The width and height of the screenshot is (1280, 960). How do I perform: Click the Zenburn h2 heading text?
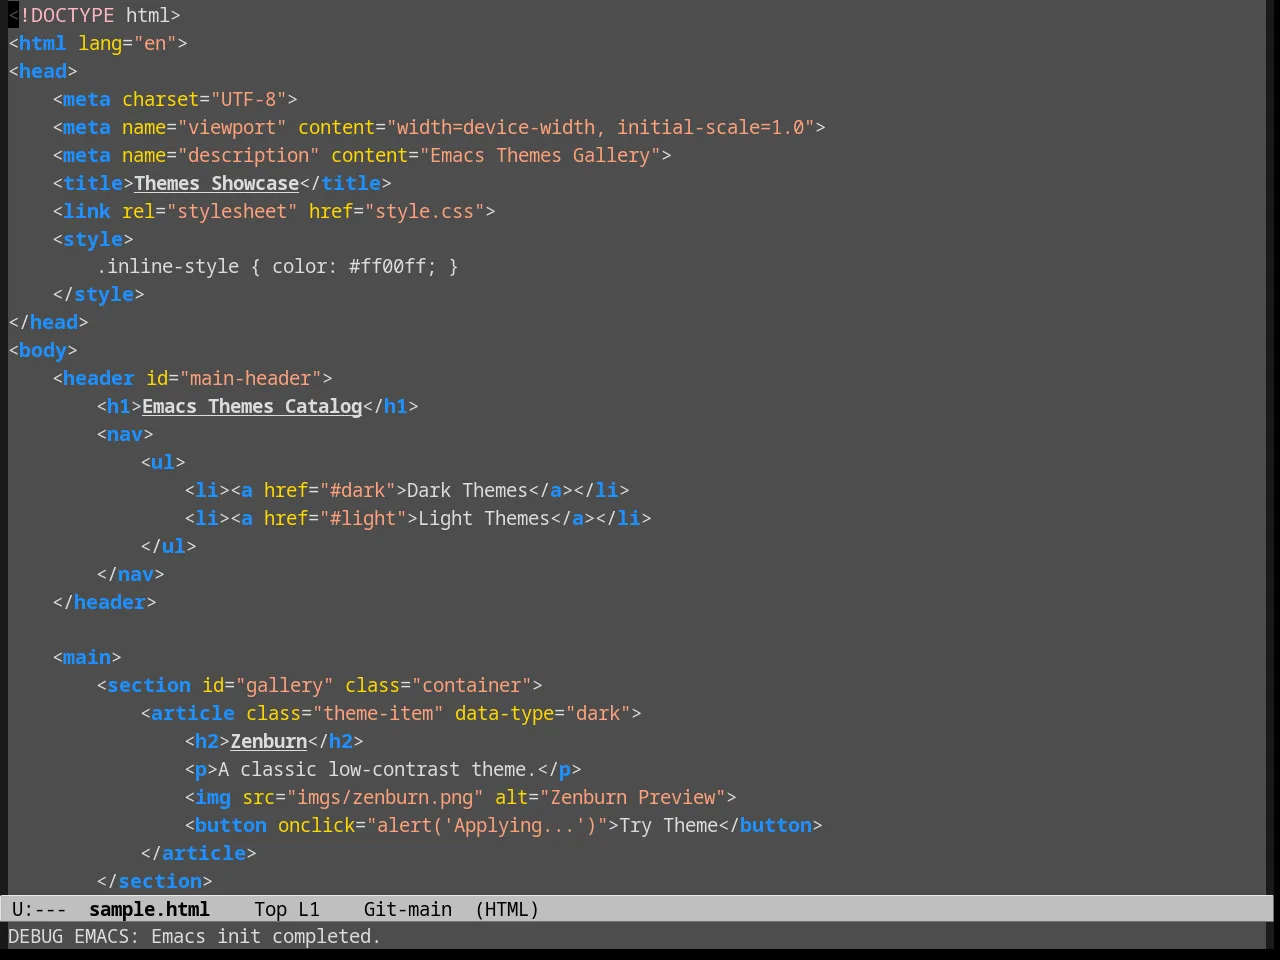tap(269, 741)
